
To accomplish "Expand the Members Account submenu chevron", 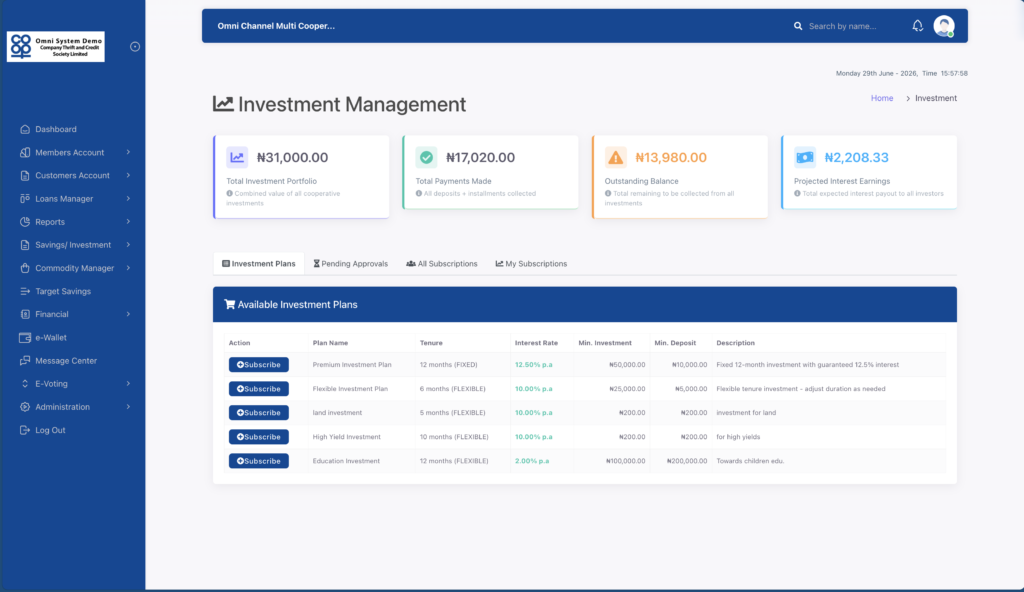I will [x=128, y=152].
